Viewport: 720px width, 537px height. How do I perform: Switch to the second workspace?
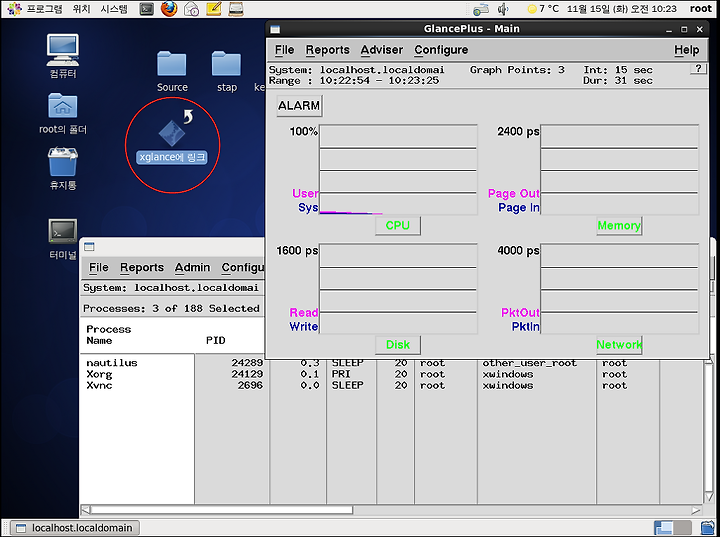[682, 528]
